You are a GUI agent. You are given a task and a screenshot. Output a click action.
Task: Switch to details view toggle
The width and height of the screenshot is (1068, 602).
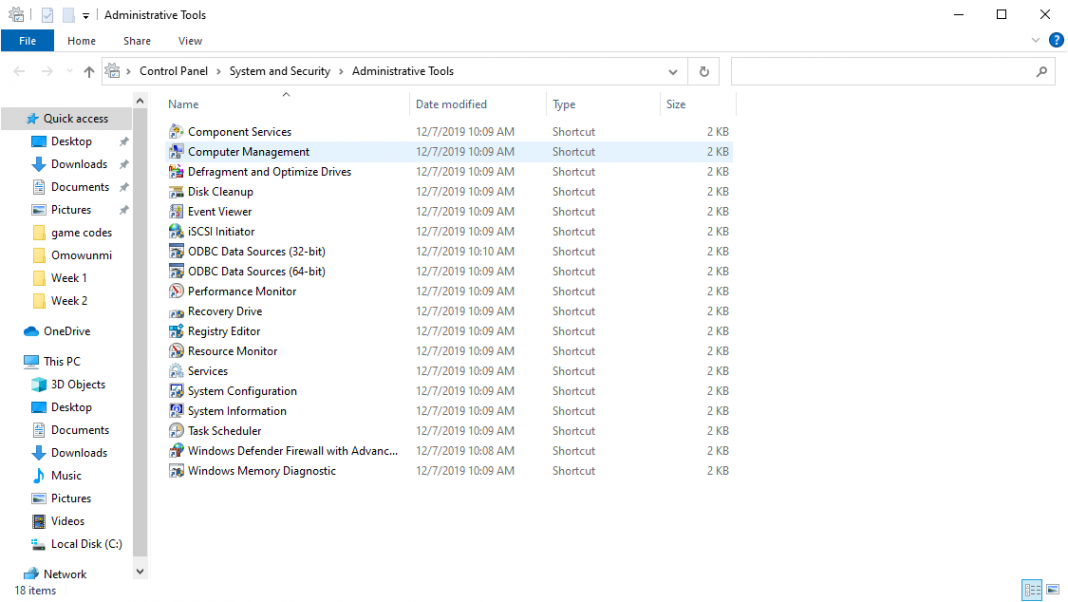point(1032,590)
